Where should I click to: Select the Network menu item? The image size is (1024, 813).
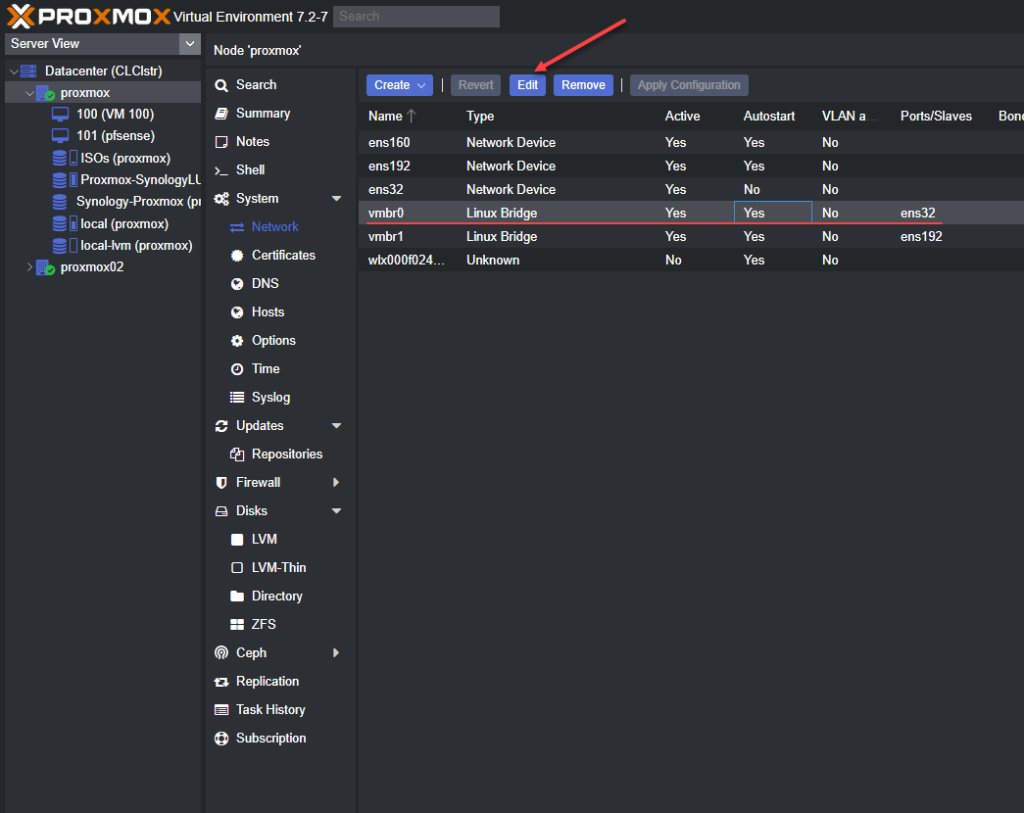click(x=275, y=227)
